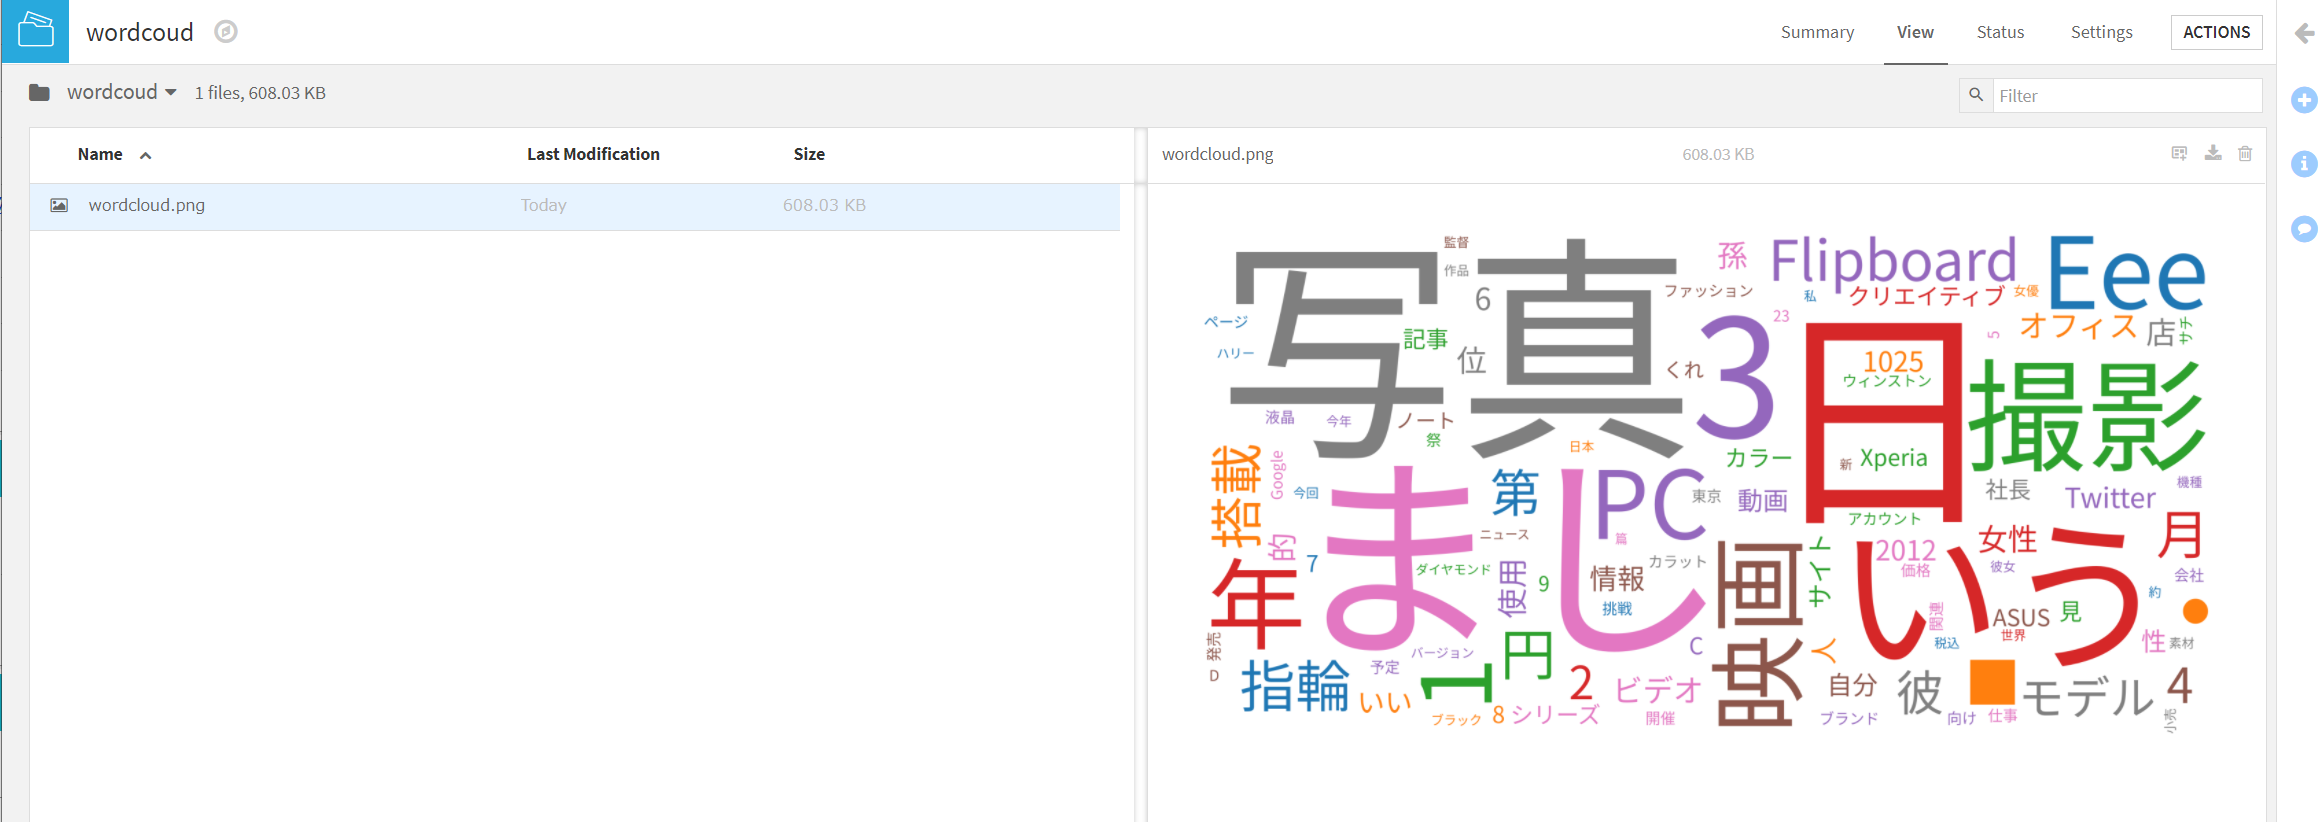Download wordcloud.png using download icon

(2213, 153)
